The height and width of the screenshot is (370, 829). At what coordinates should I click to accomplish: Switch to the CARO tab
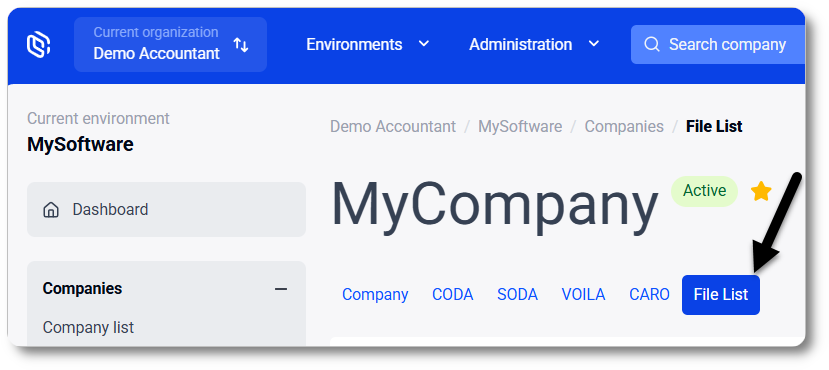click(x=649, y=295)
